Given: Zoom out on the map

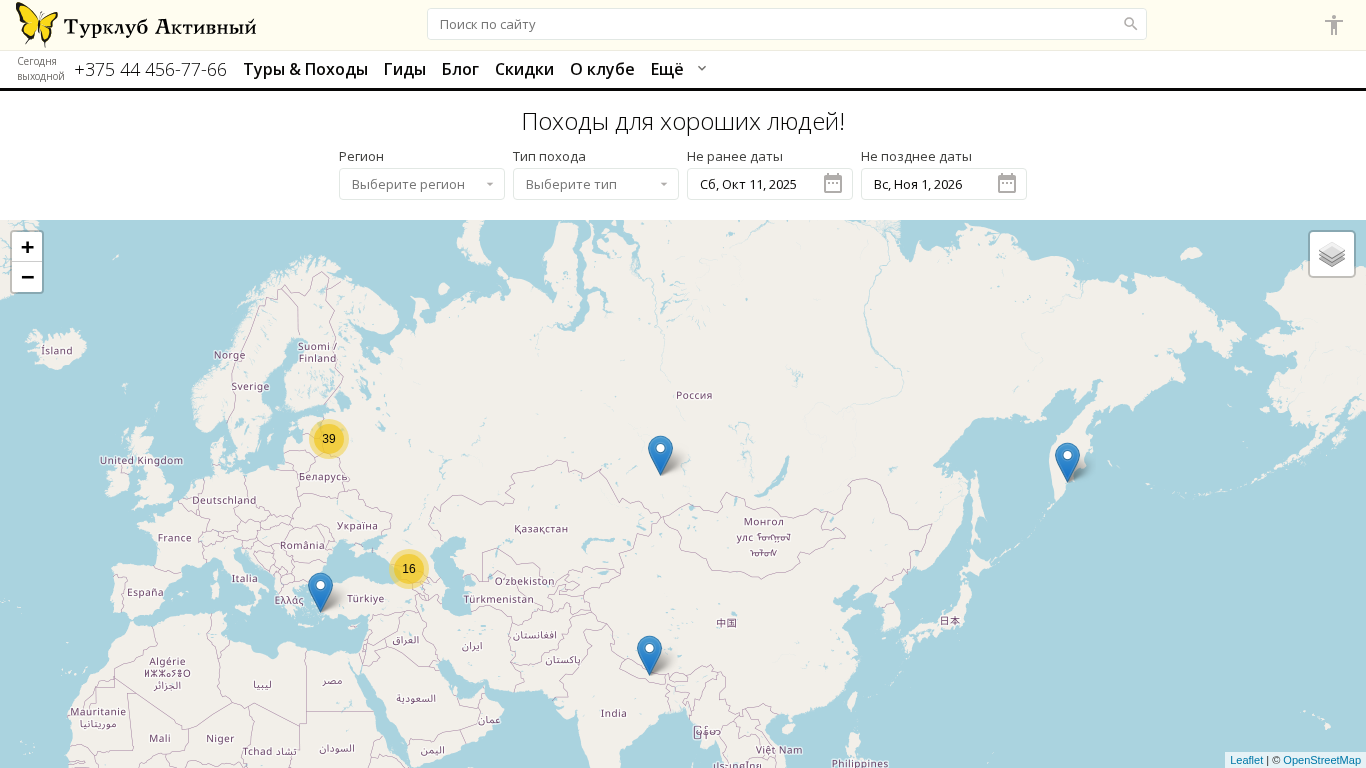Looking at the screenshot, I should click(27, 277).
